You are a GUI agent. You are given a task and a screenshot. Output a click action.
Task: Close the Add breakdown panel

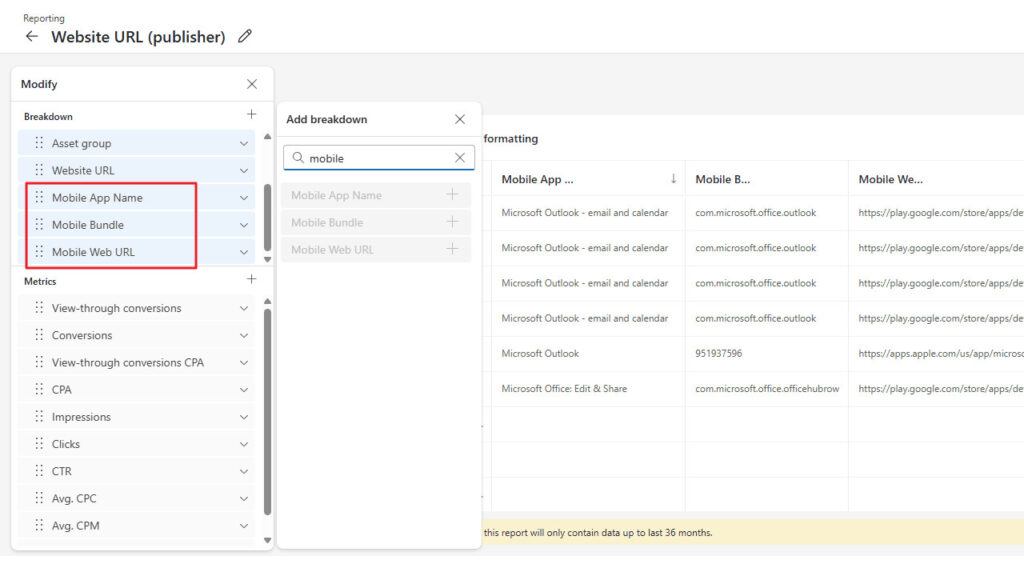(460, 120)
